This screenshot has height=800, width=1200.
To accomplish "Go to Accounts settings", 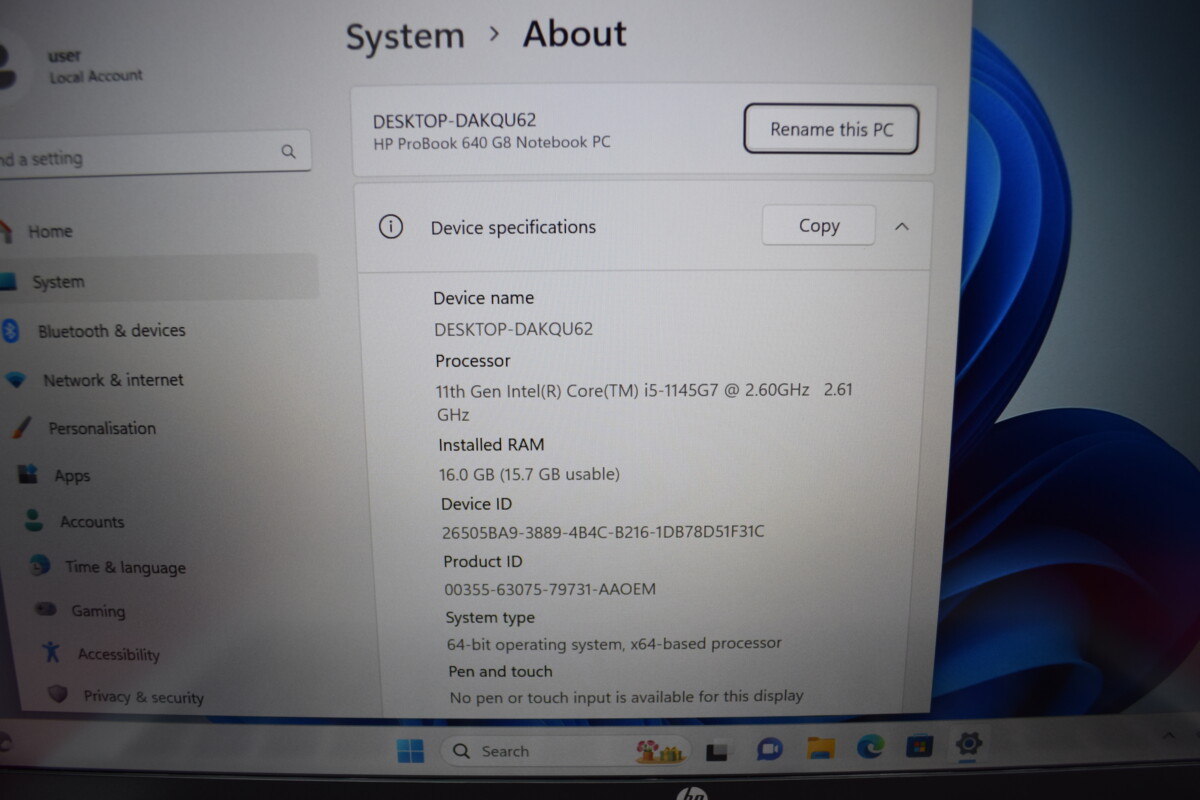I will pyautogui.click(x=92, y=522).
